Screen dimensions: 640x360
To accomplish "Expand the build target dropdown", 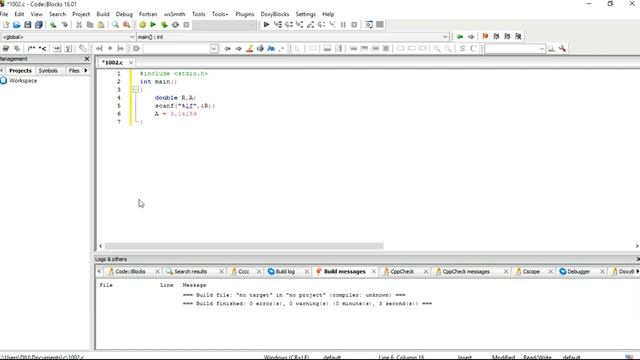I will click(x=253, y=25).
